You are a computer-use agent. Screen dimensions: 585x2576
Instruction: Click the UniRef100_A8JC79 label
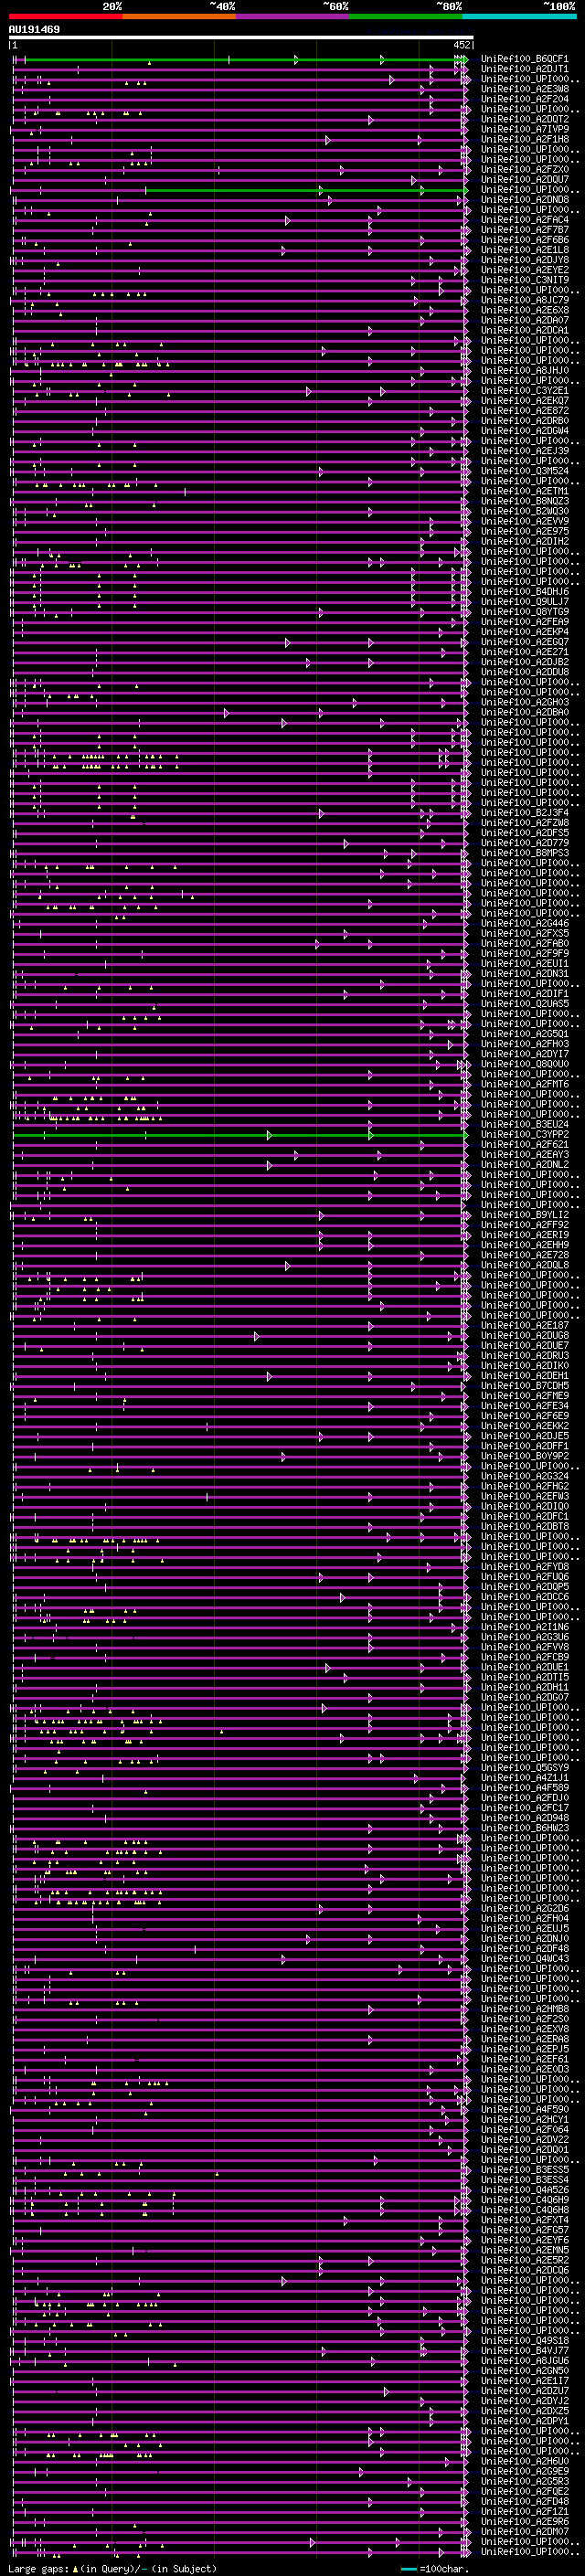524,300
